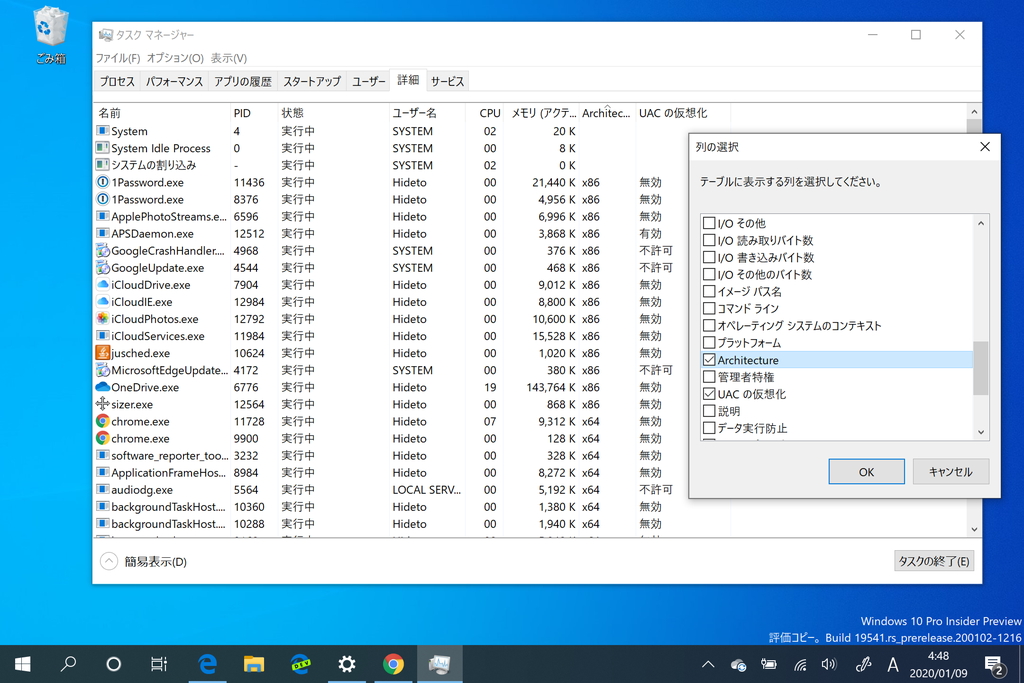The height and width of the screenshot is (683, 1024).
Task: Select the GoogleCrashHandler process icon
Action: point(103,251)
